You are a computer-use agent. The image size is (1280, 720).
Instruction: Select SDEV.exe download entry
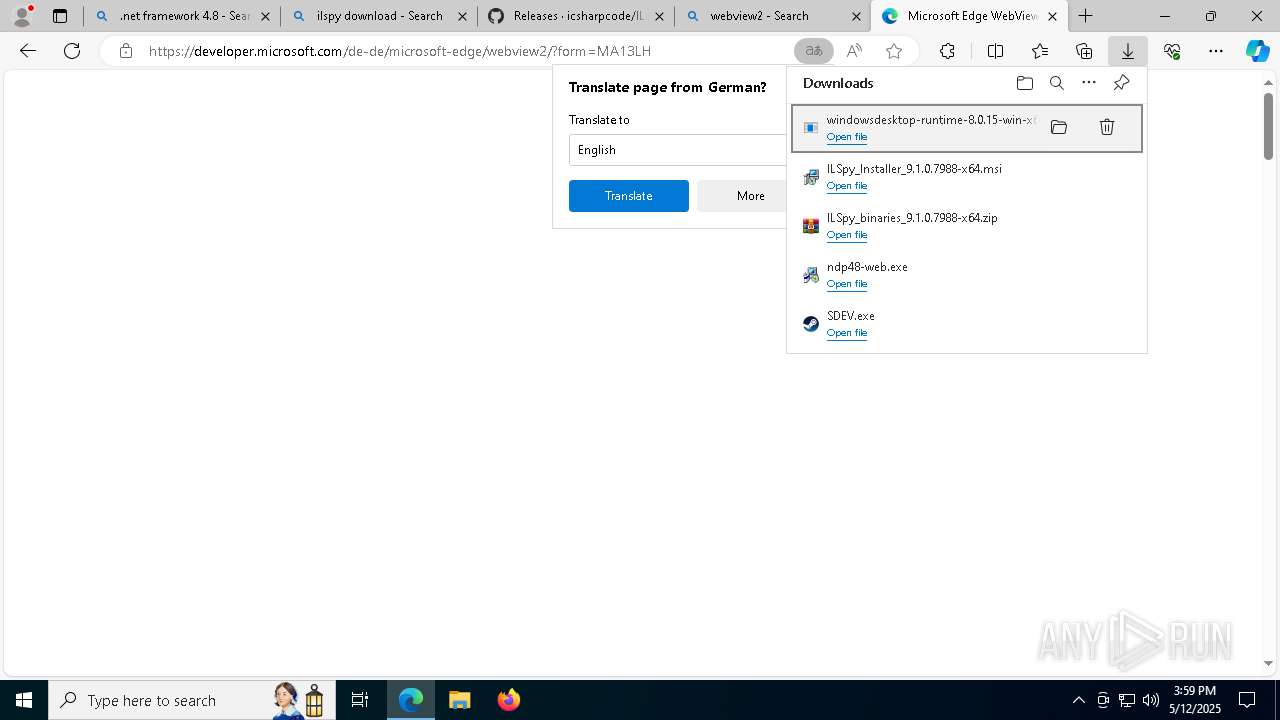click(x=967, y=324)
